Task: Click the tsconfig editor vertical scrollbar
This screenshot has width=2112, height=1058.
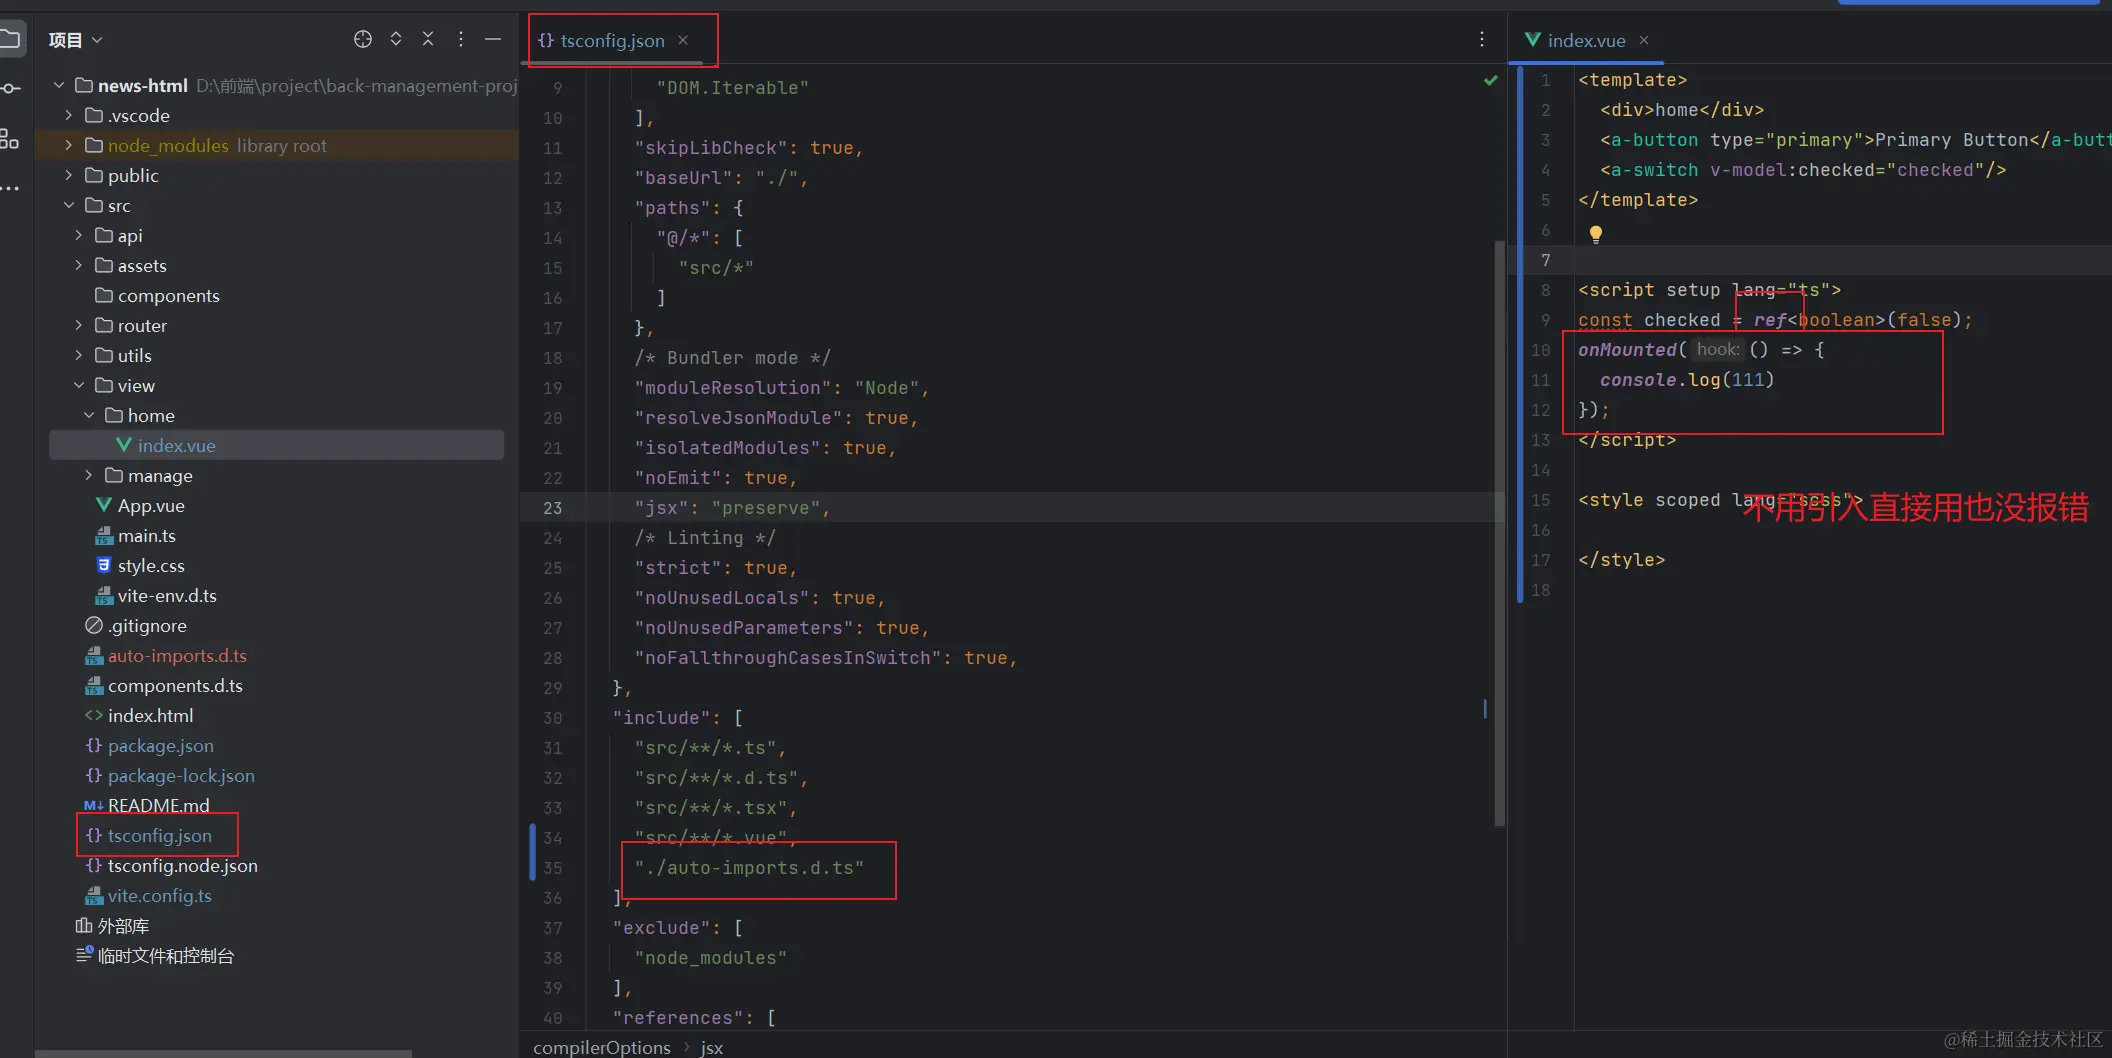Action: tap(1499, 532)
